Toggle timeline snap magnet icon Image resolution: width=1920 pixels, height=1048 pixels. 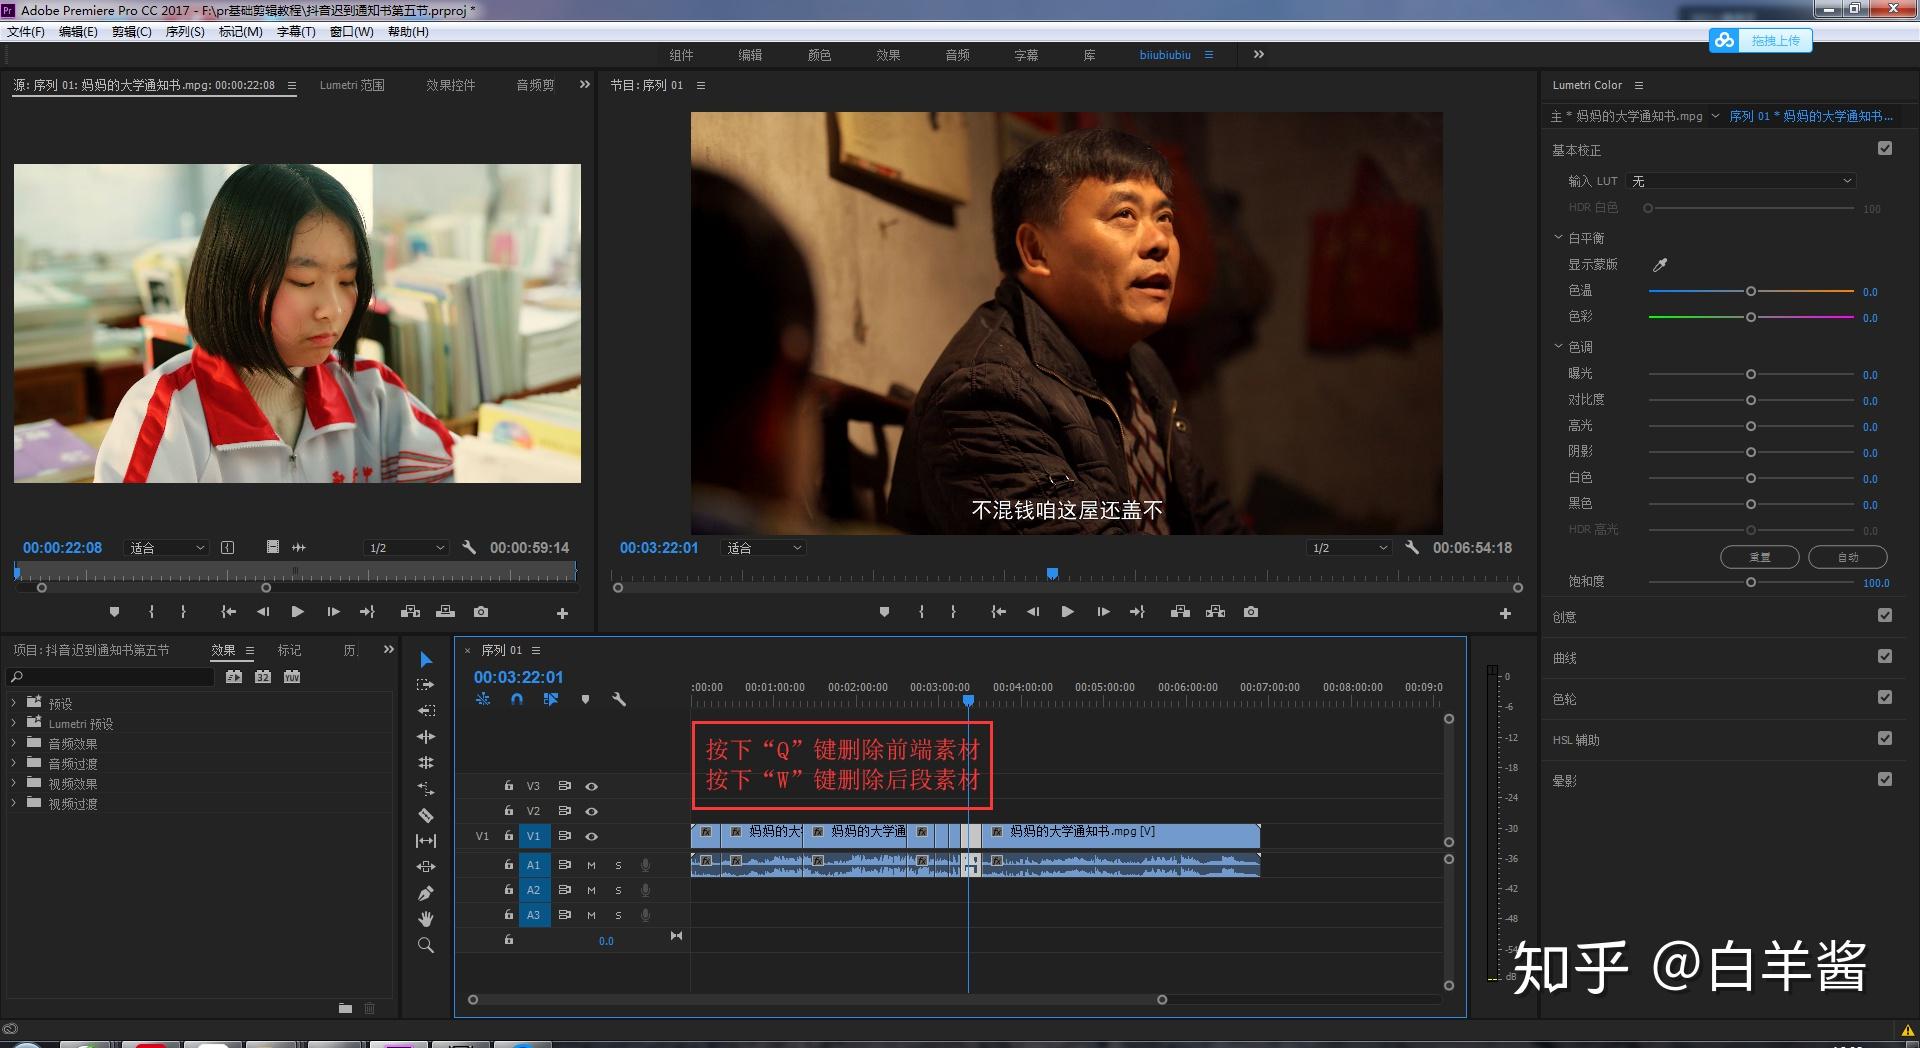517,699
